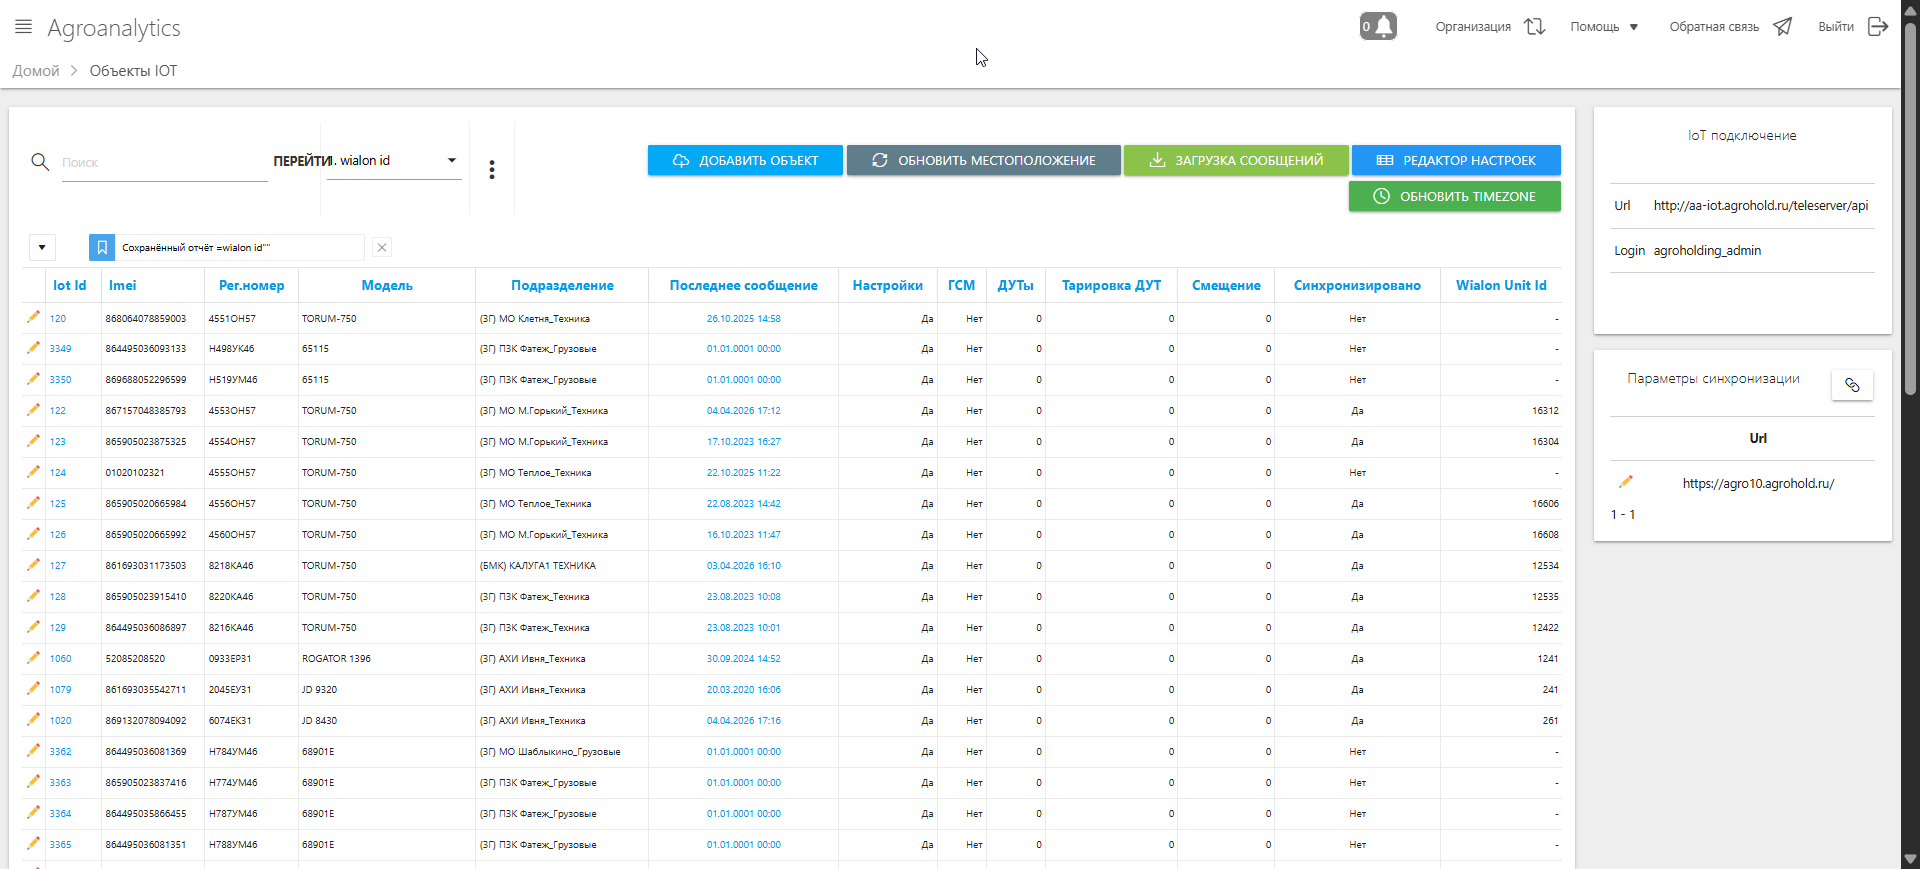Click the organization switch arrows icon
The image size is (1920, 869).
pos(1534,27)
